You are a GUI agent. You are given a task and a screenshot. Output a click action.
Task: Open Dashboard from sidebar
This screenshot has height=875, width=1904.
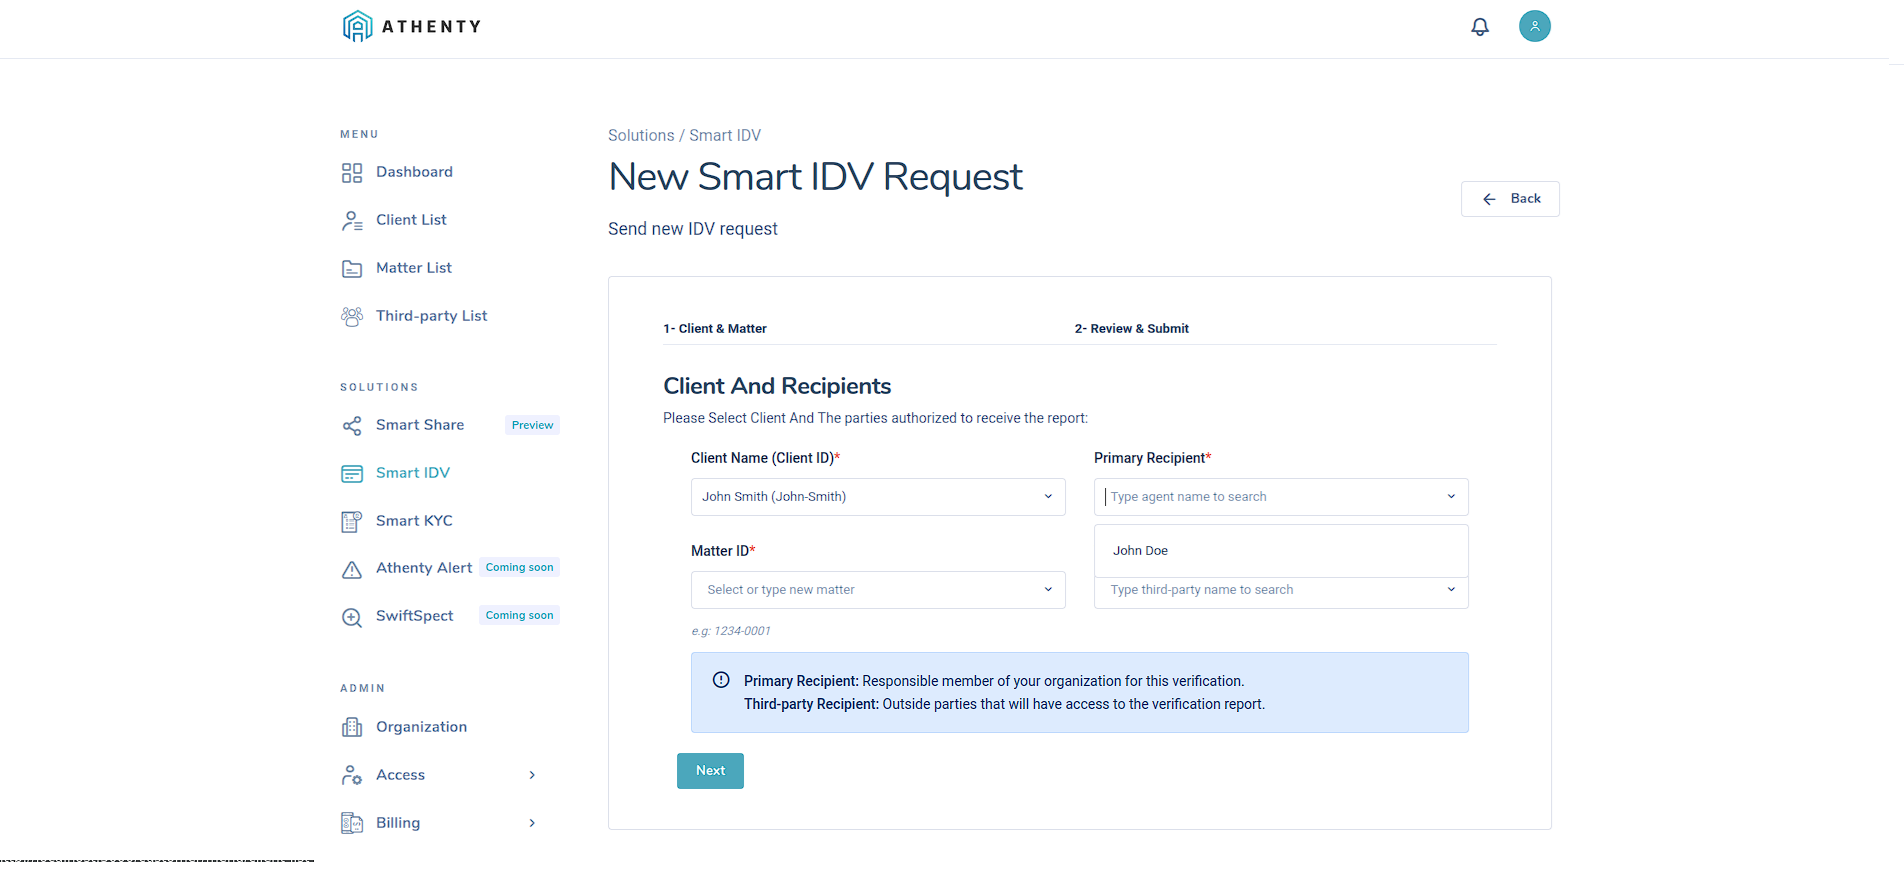click(x=414, y=172)
